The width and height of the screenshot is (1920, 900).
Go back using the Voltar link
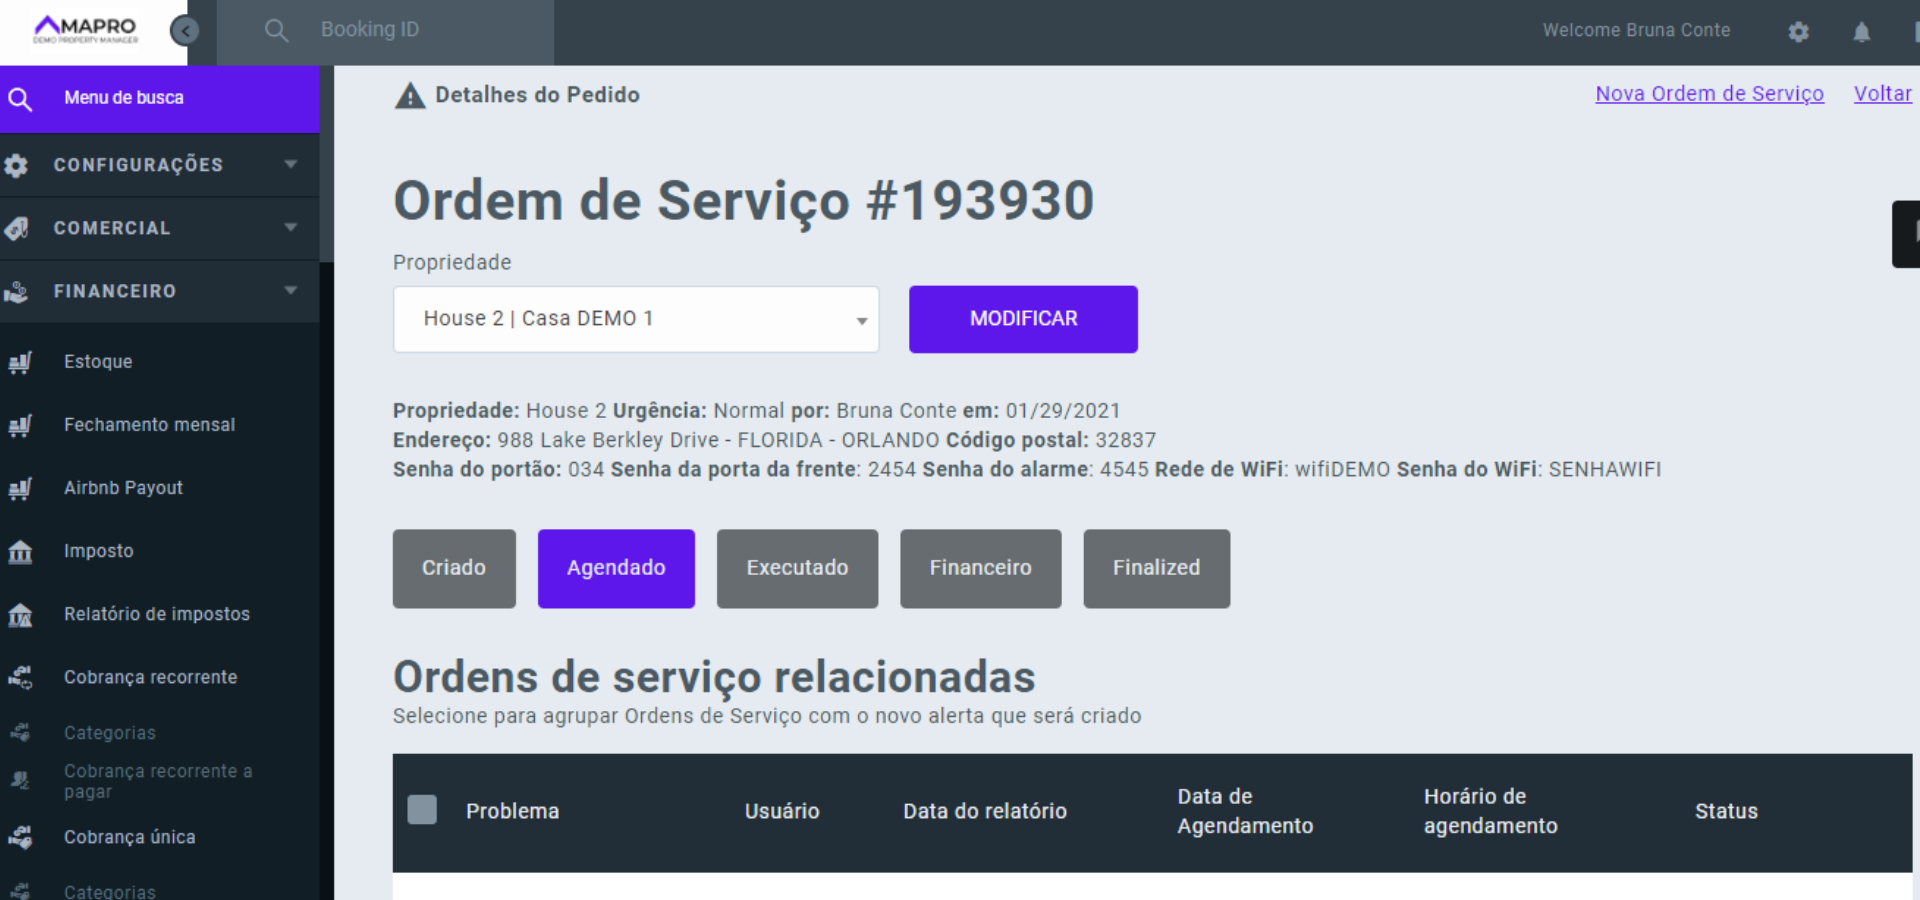click(x=1882, y=94)
